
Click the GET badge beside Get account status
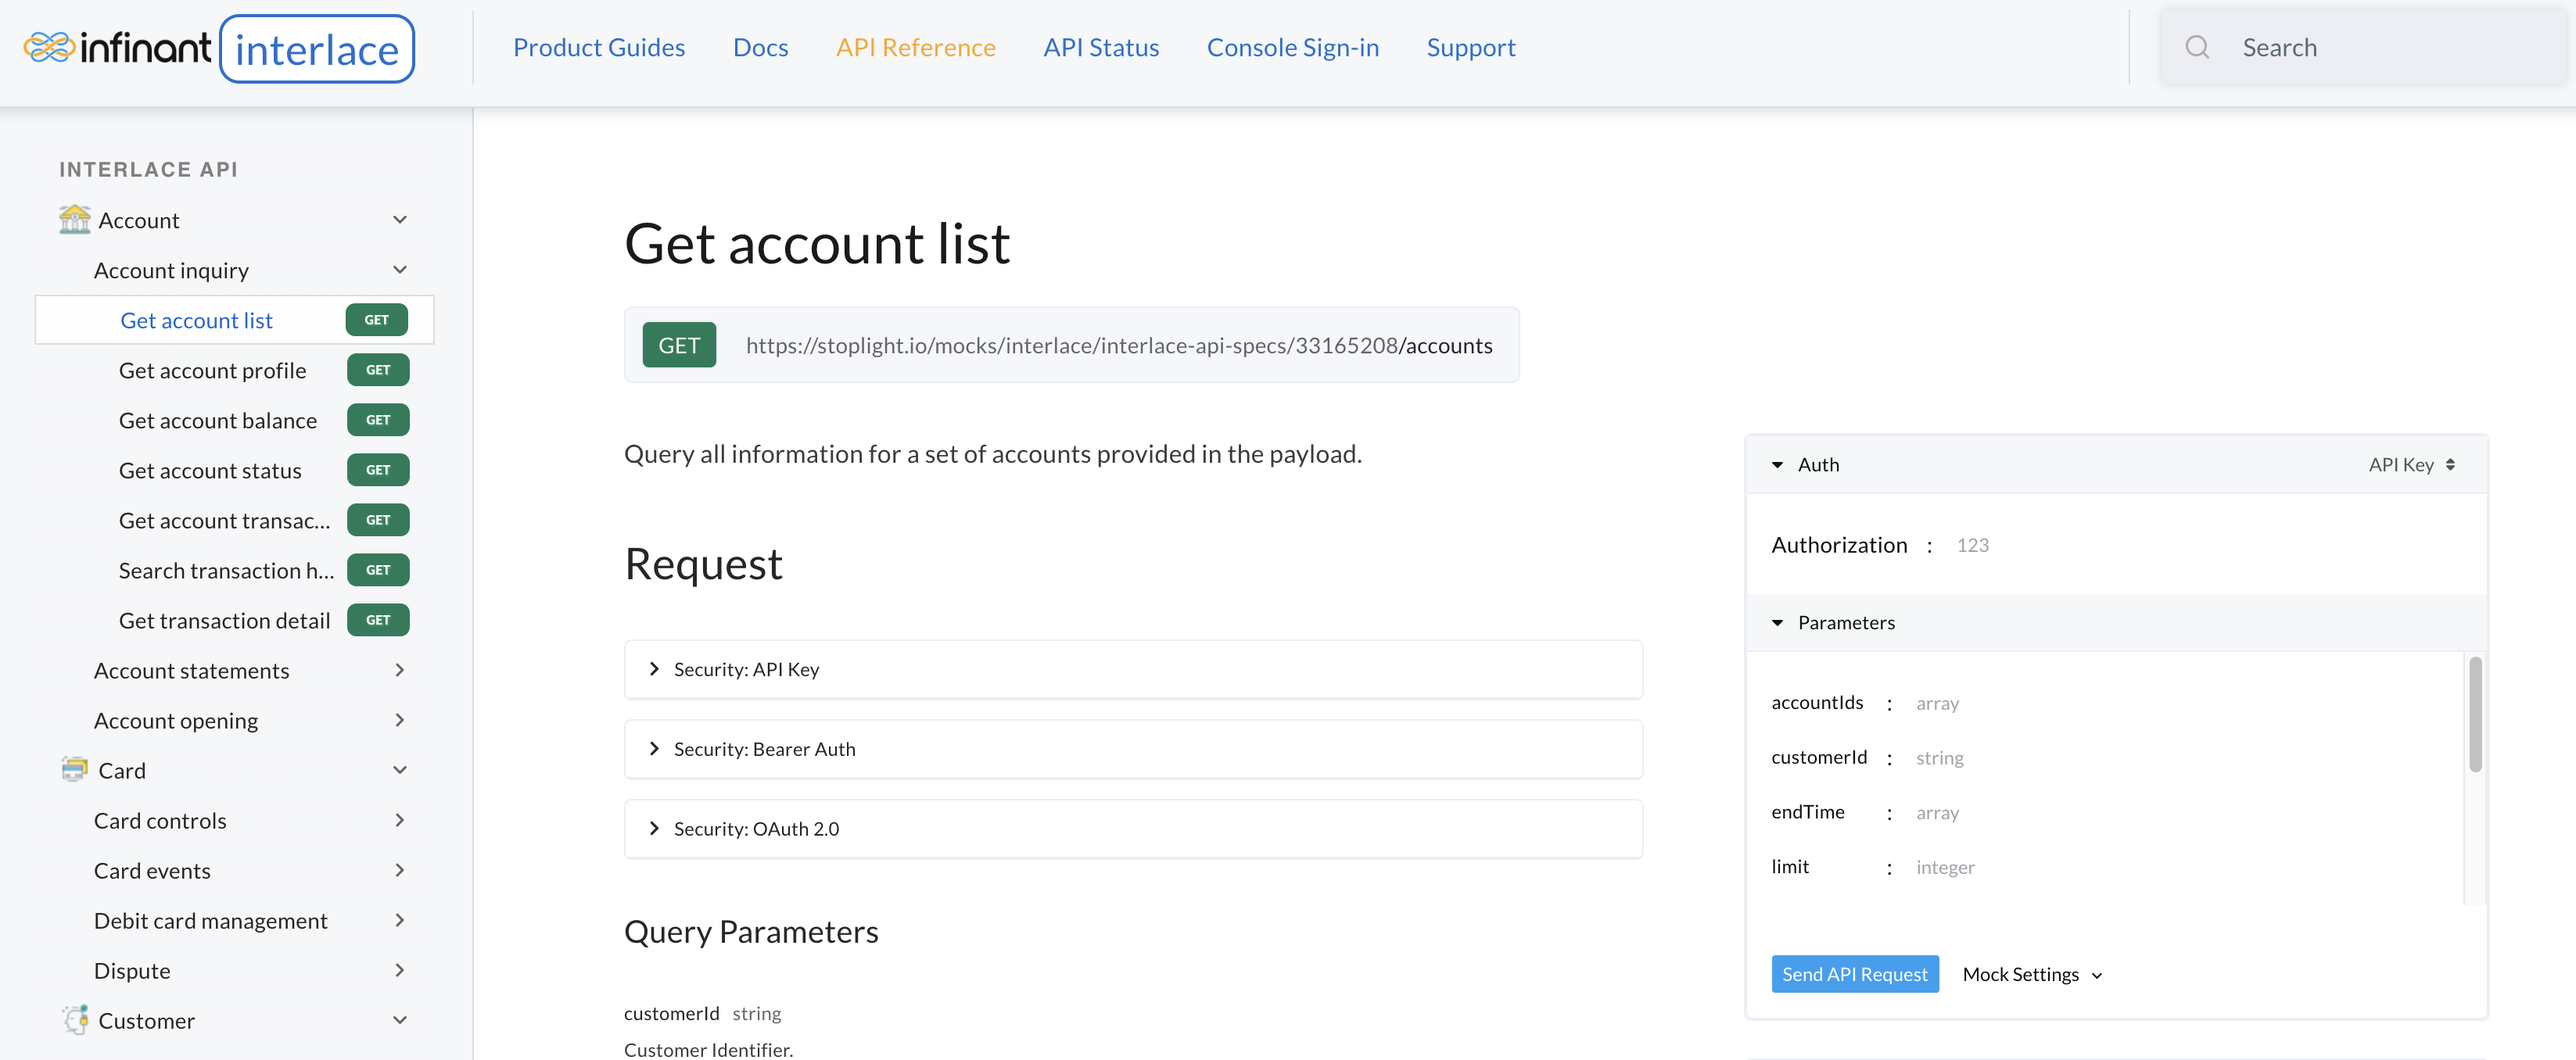point(378,470)
